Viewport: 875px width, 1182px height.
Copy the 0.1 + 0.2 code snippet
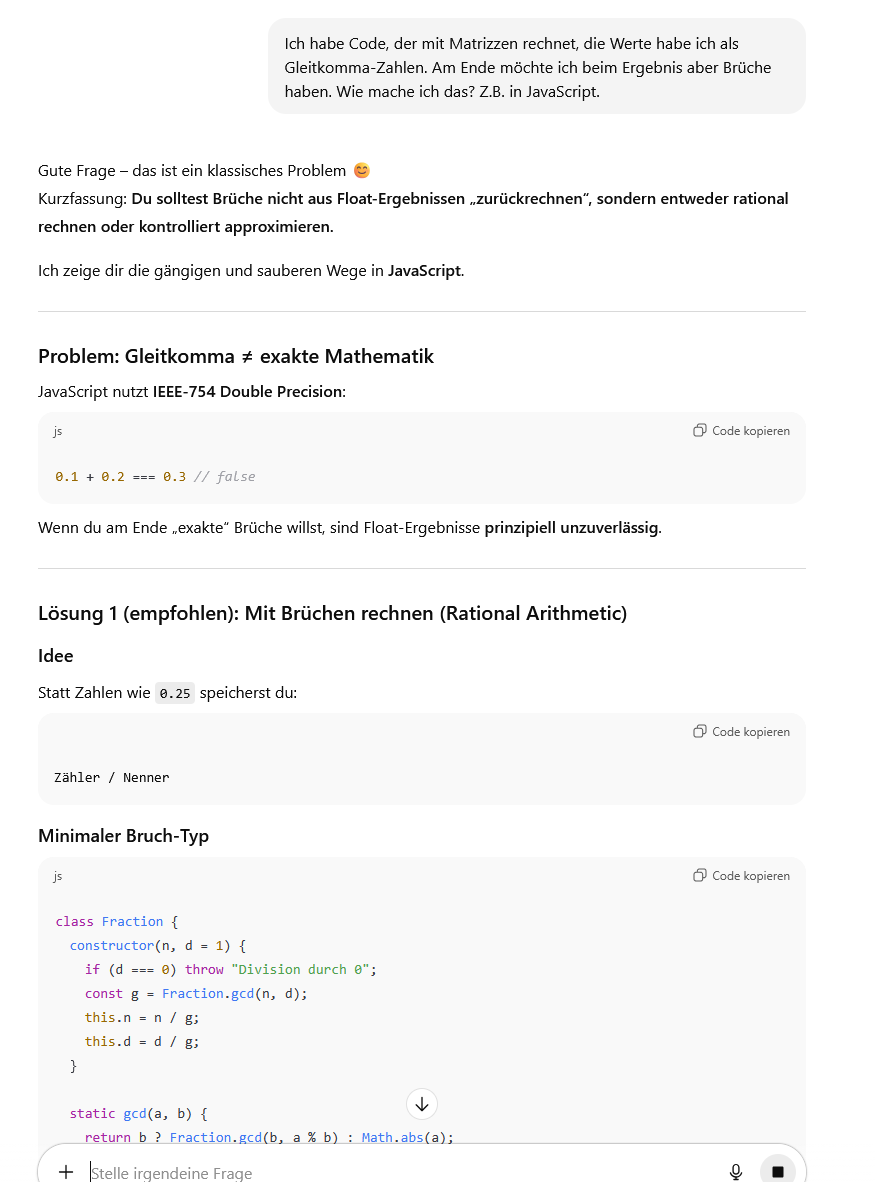pos(741,431)
